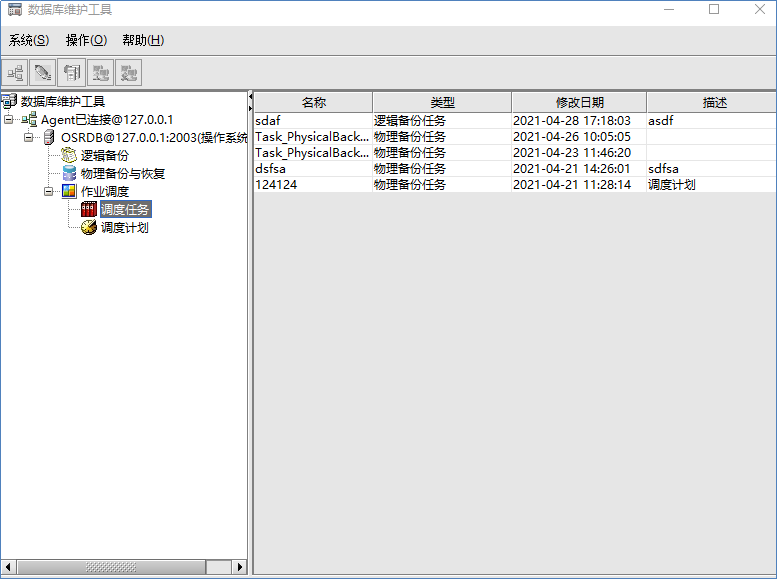Select the OSRDB@127.0.0.1:2003 tree label
The width and height of the screenshot is (778, 579).
pos(154,137)
